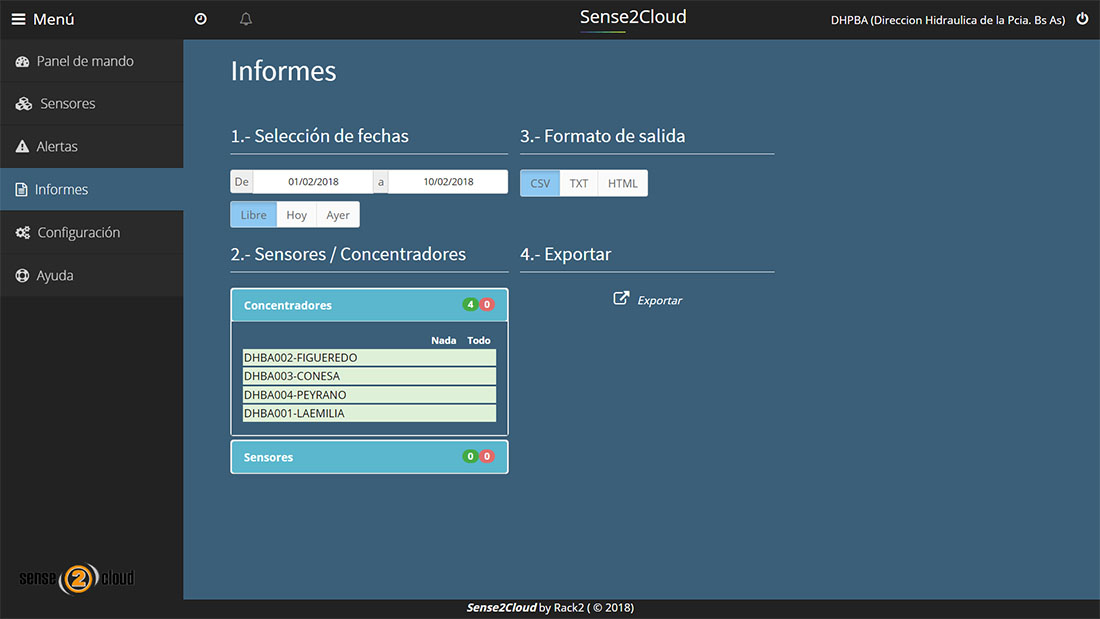Click Todo to select all concentrators
1100x619 pixels.
[479, 340]
